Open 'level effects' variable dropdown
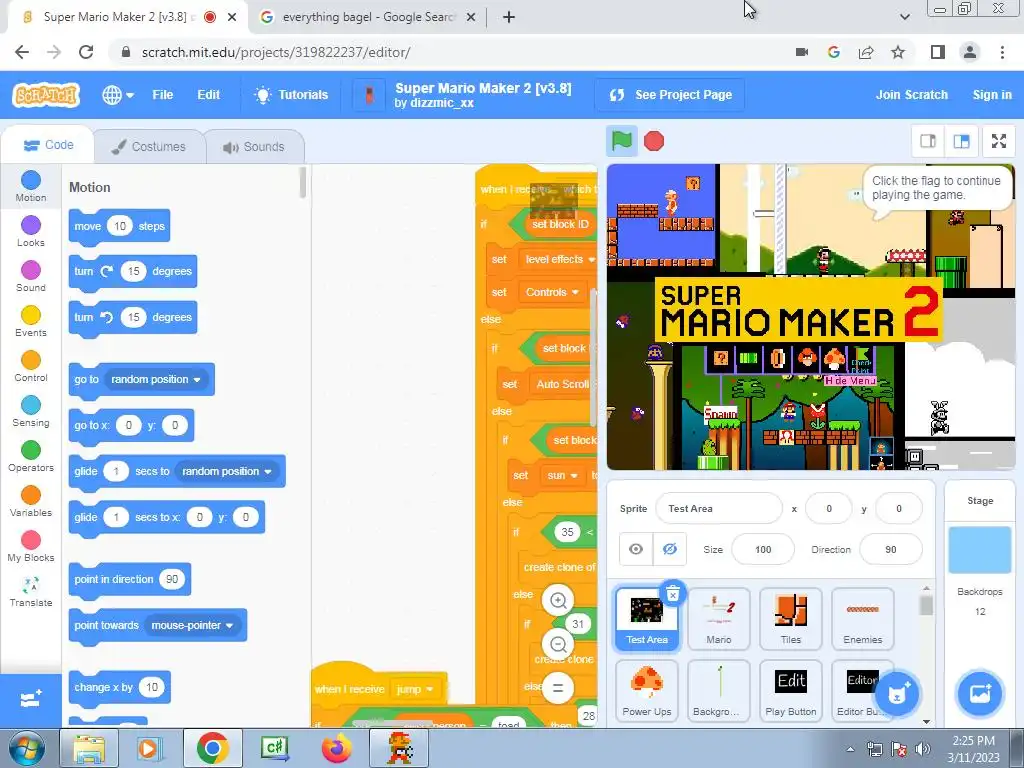Viewport: 1024px width, 768px height. tap(559, 259)
